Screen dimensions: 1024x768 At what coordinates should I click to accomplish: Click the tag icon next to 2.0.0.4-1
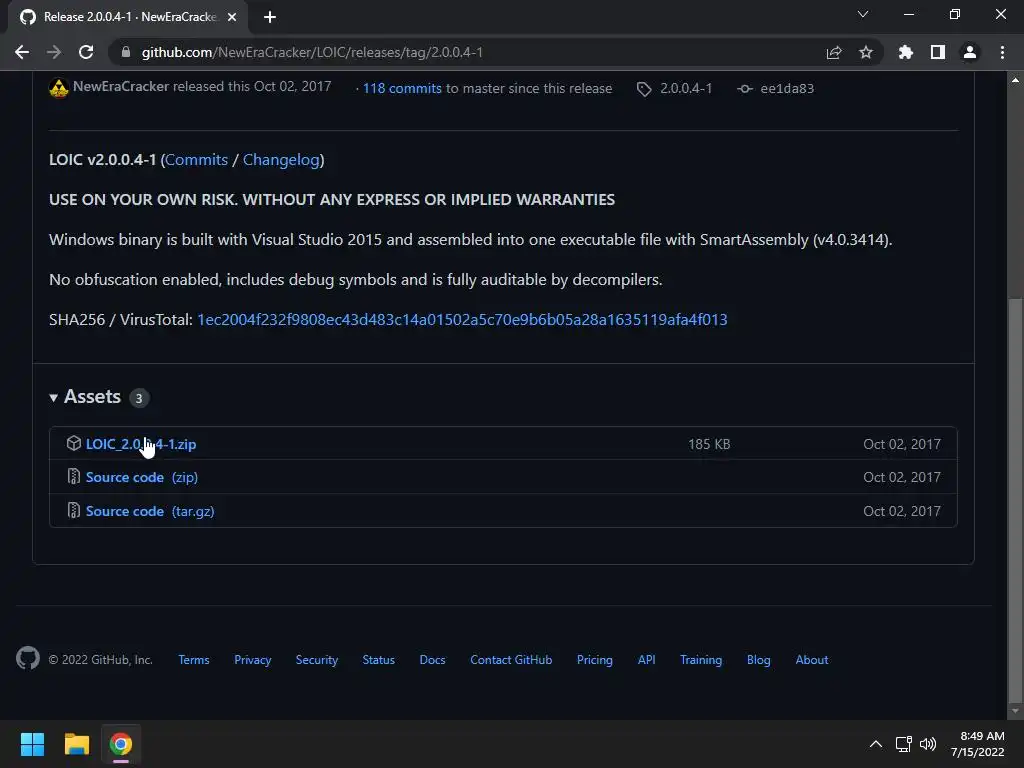[x=644, y=89]
